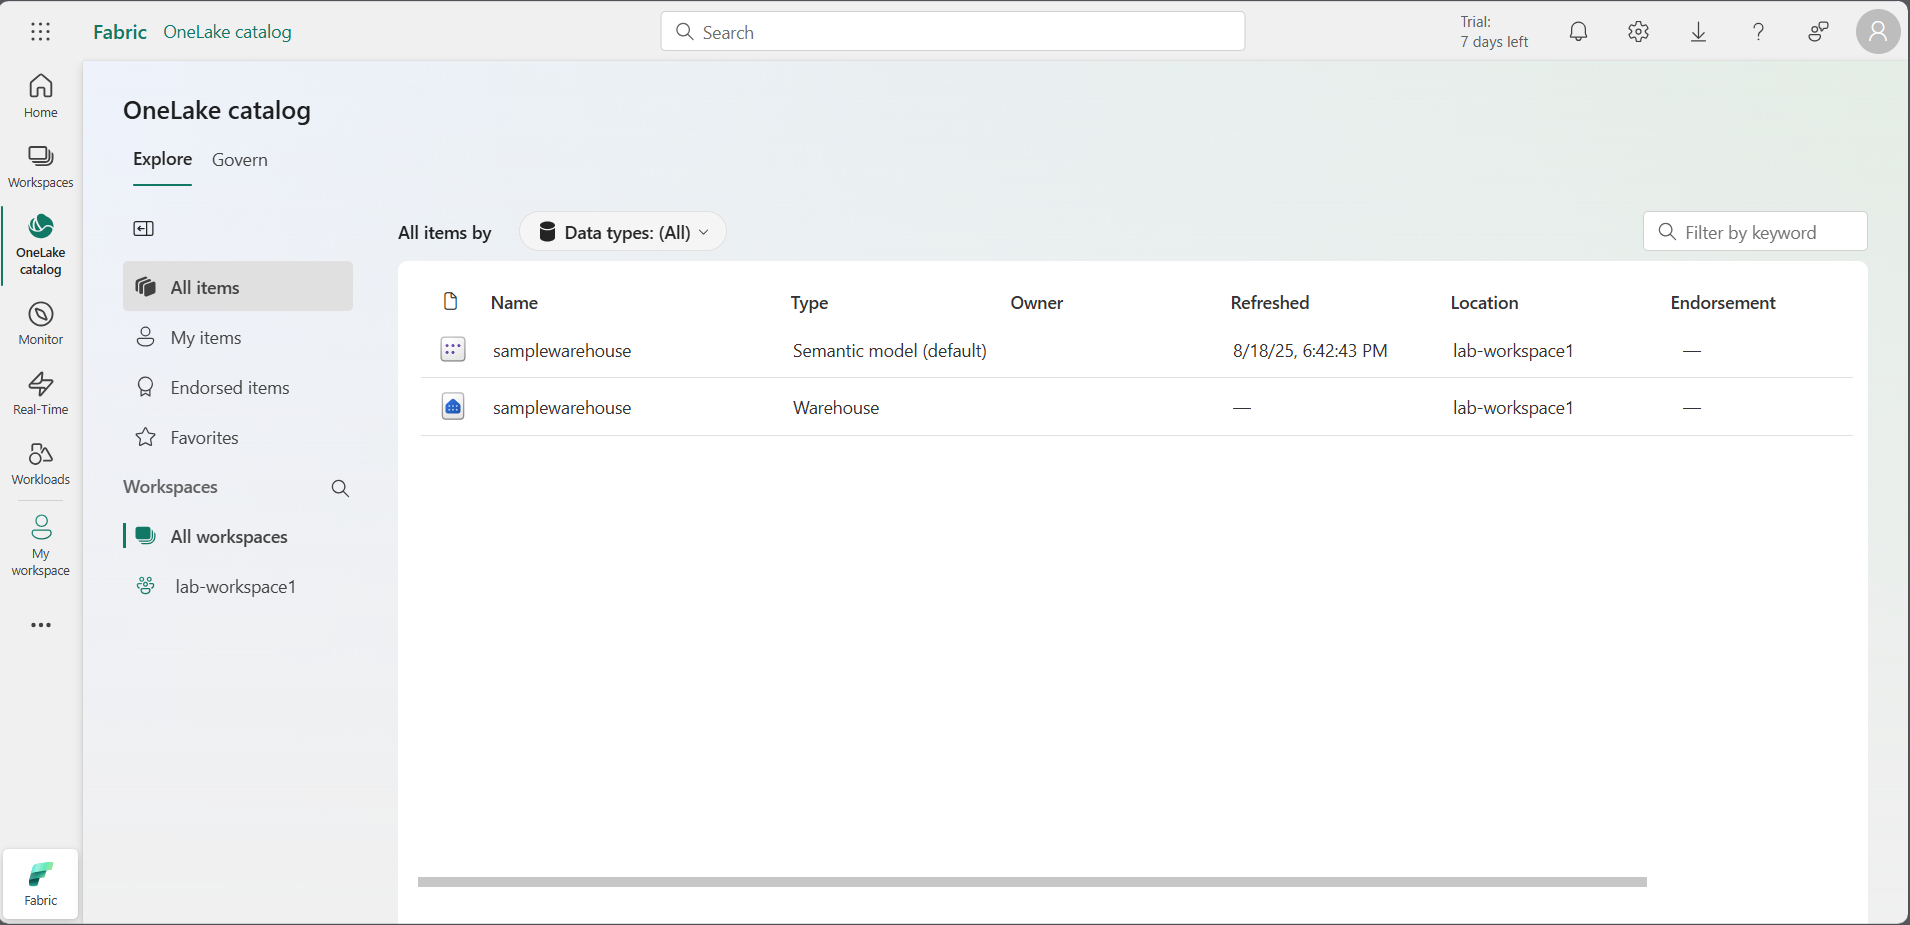The width and height of the screenshot is (1910, 925).
Task: Collapse the explorer side pane
Action: tap(144, 229)
